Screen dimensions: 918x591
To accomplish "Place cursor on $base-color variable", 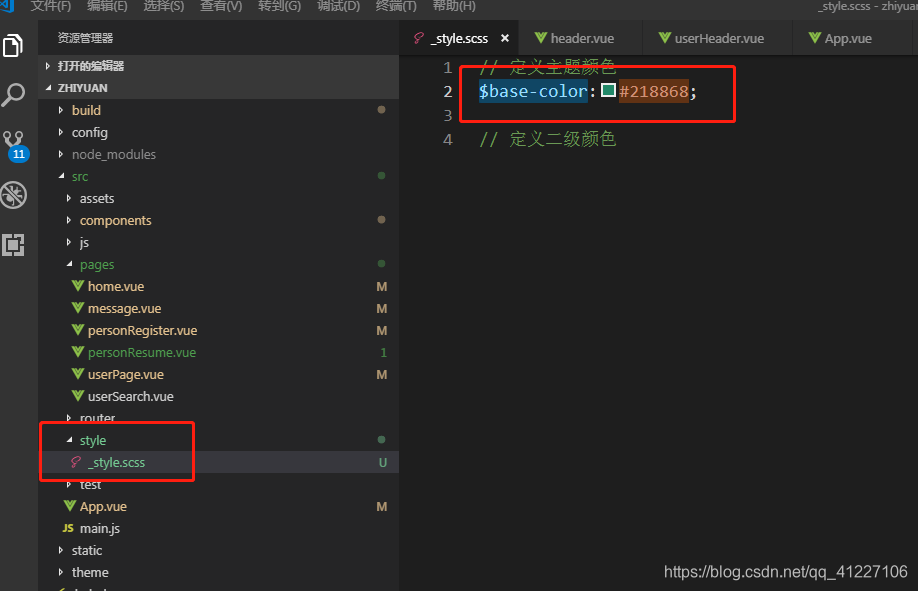I will tap(533, 91).
